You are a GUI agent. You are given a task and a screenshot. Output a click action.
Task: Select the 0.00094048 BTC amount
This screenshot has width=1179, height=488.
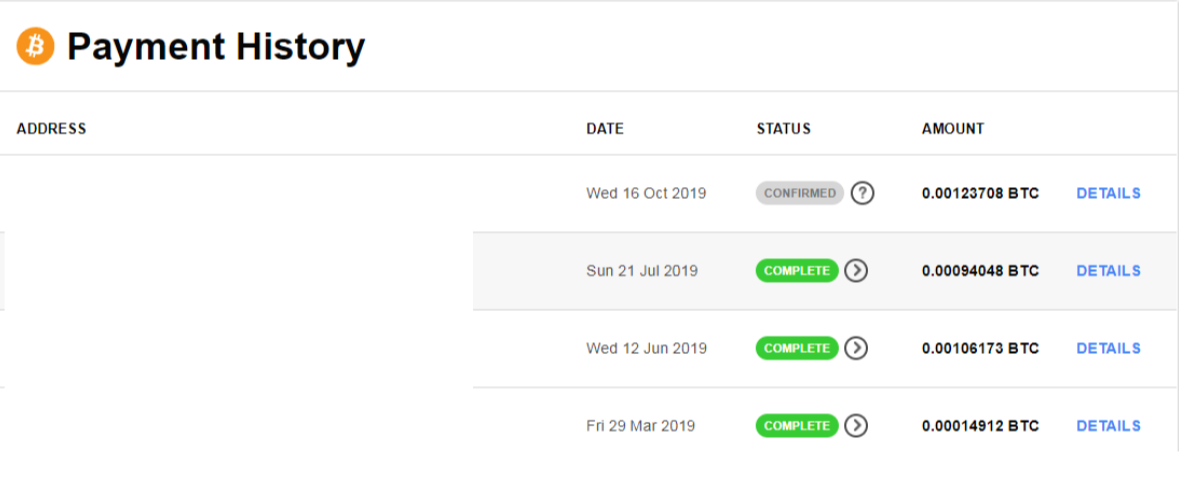pos(980,271)
